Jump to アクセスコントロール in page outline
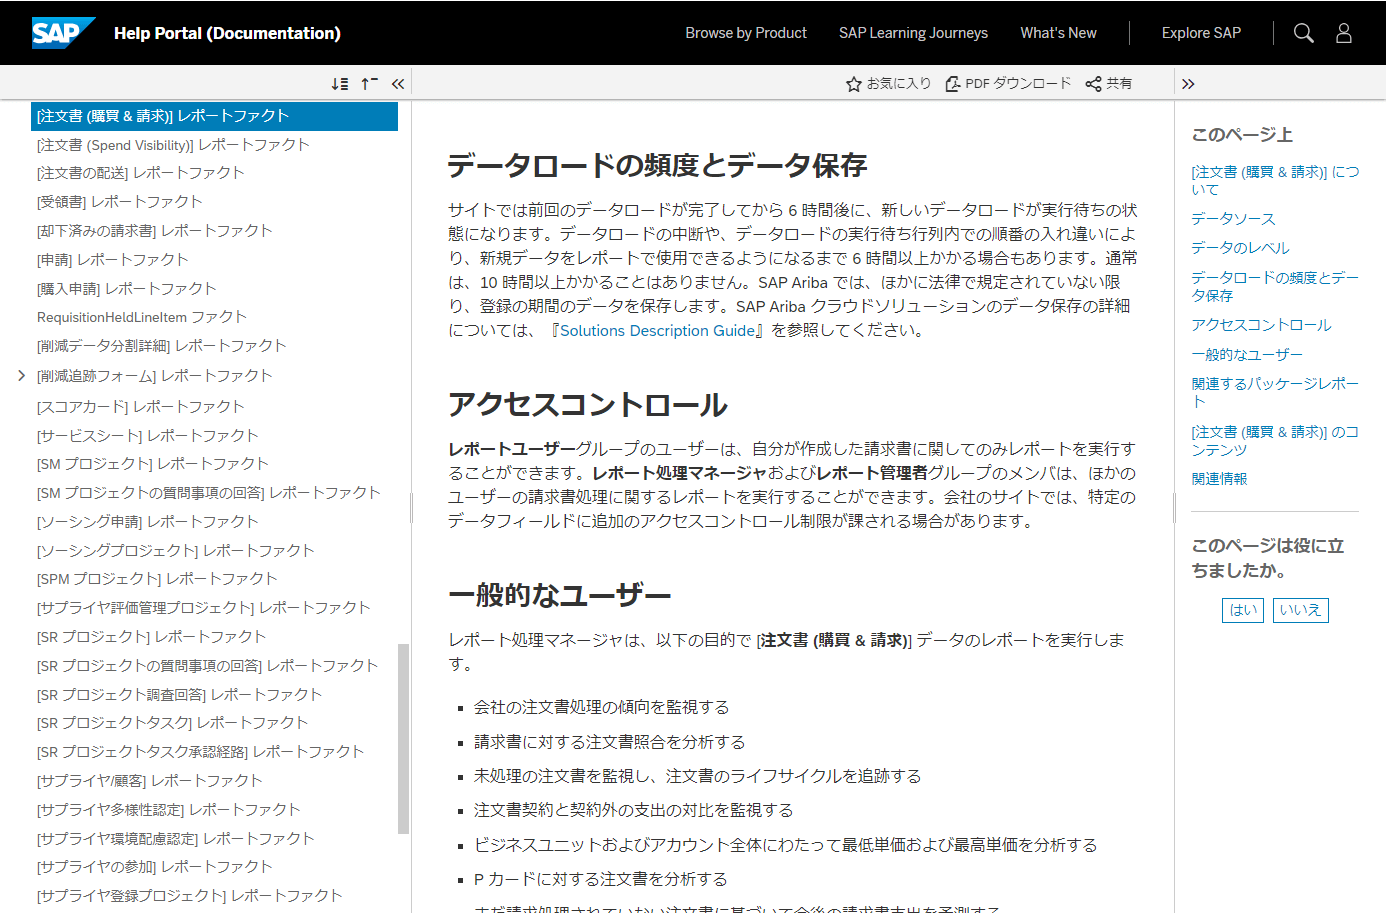Image resolution: width=1386 pixels, height=913 pixels. (x=1261, y=325)
